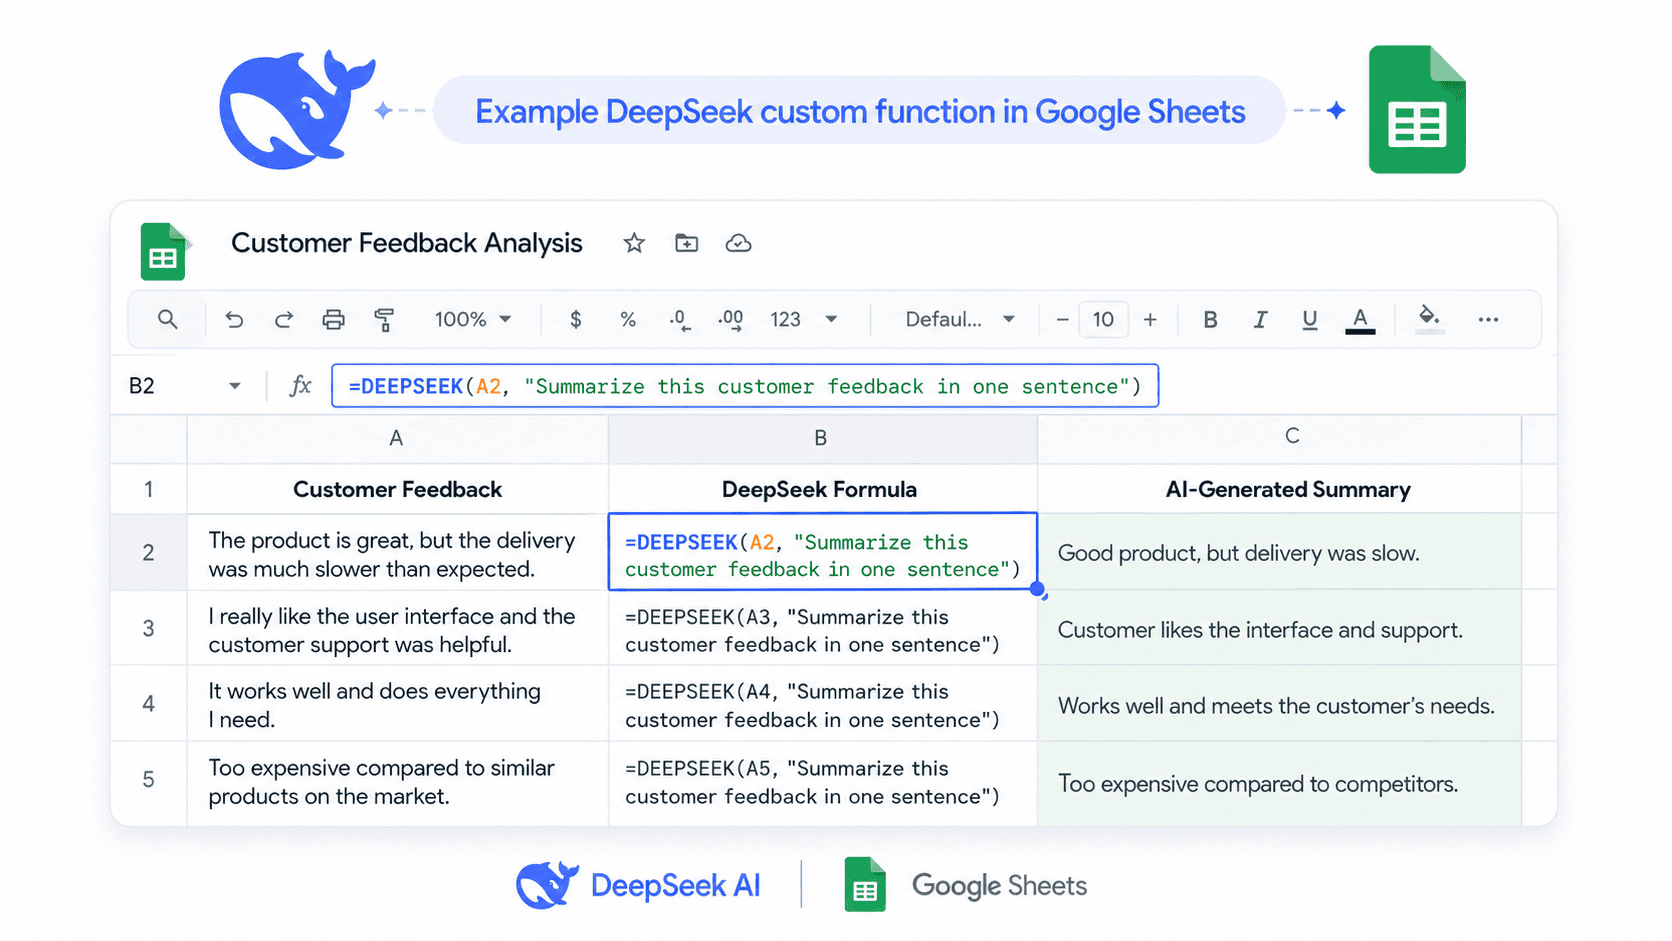Increase decimal places

[731, 320]
